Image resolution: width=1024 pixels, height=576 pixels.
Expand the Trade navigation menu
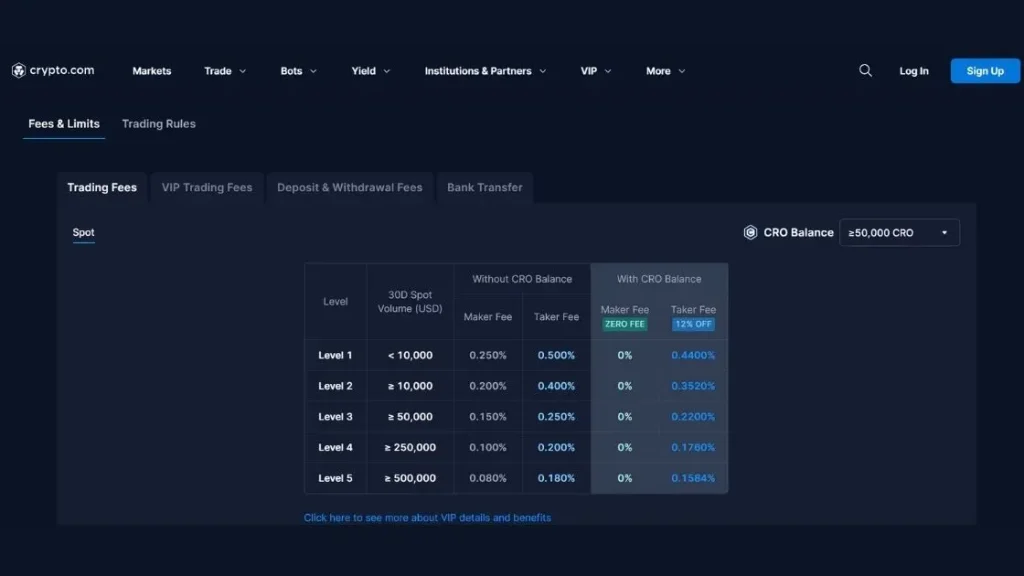(224, 71)
